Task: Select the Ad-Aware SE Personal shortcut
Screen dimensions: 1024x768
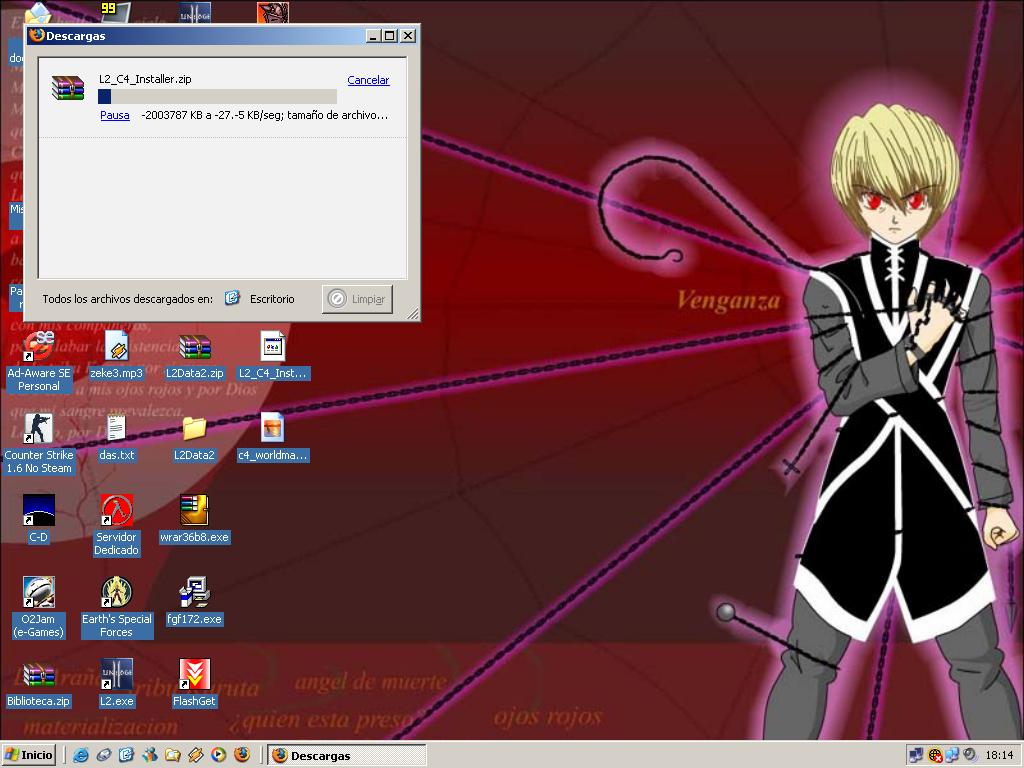Action: (x=39, y=361)
